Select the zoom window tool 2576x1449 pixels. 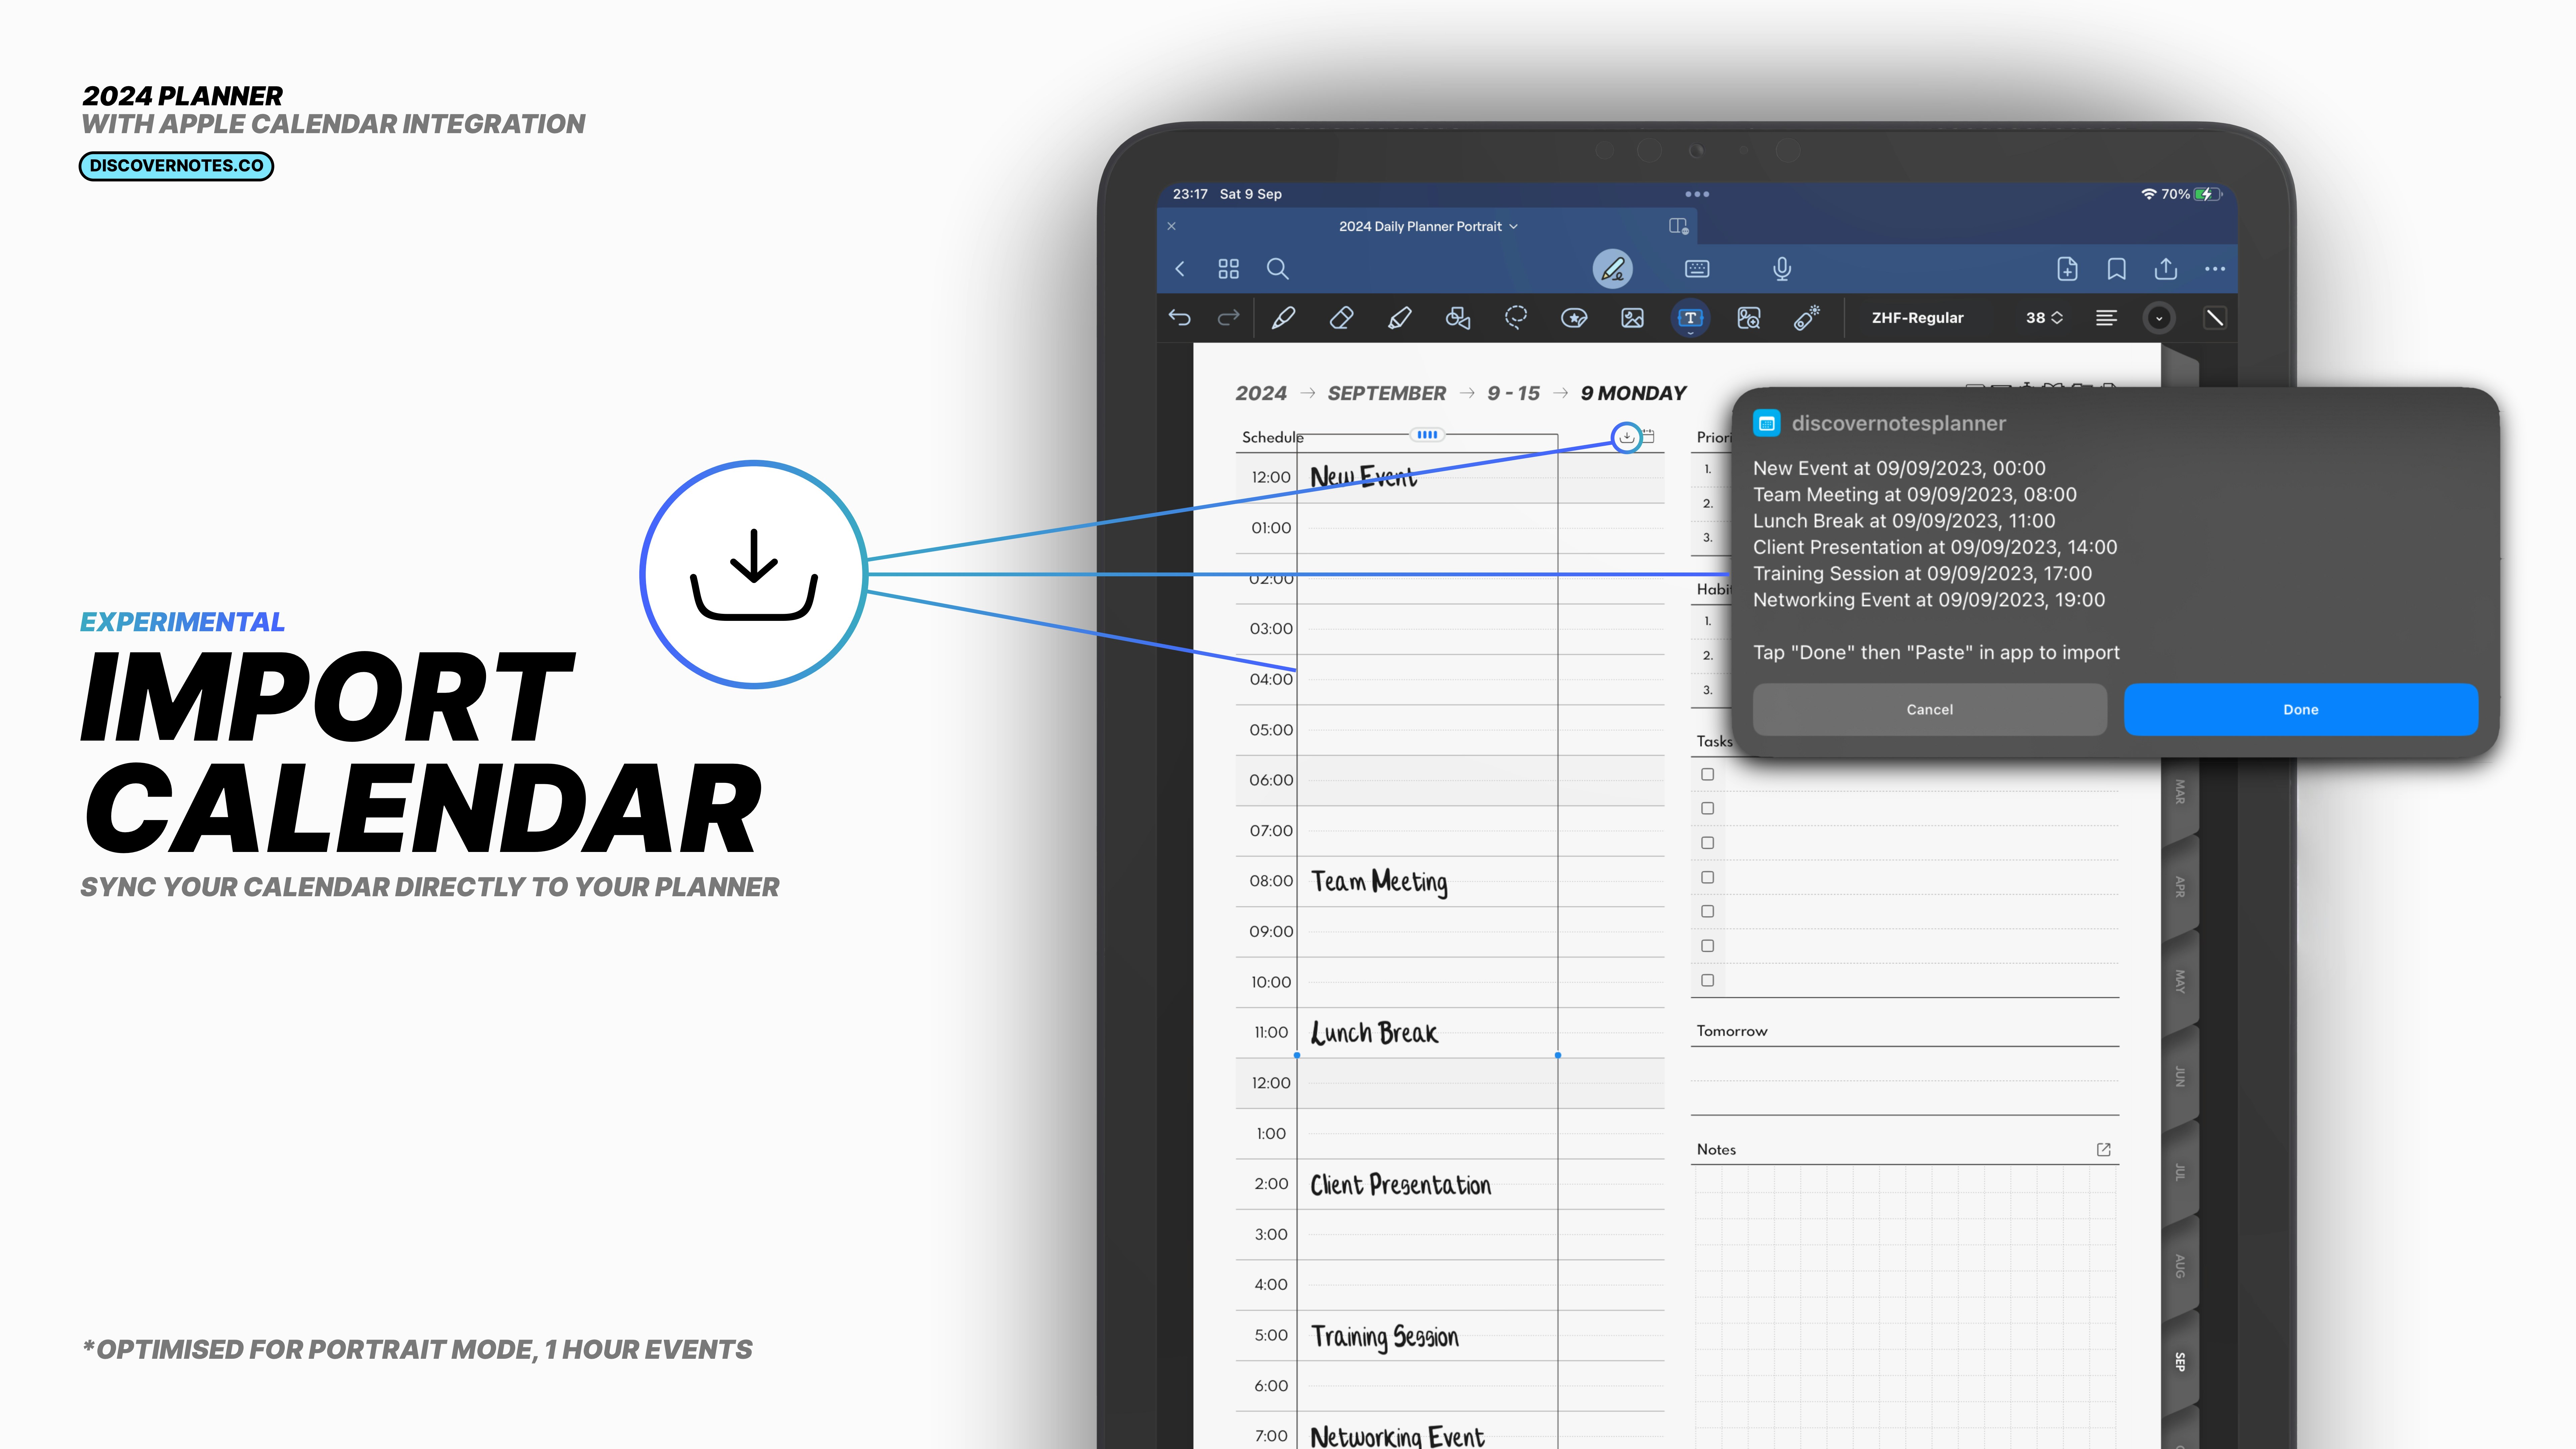(1749, 318)
